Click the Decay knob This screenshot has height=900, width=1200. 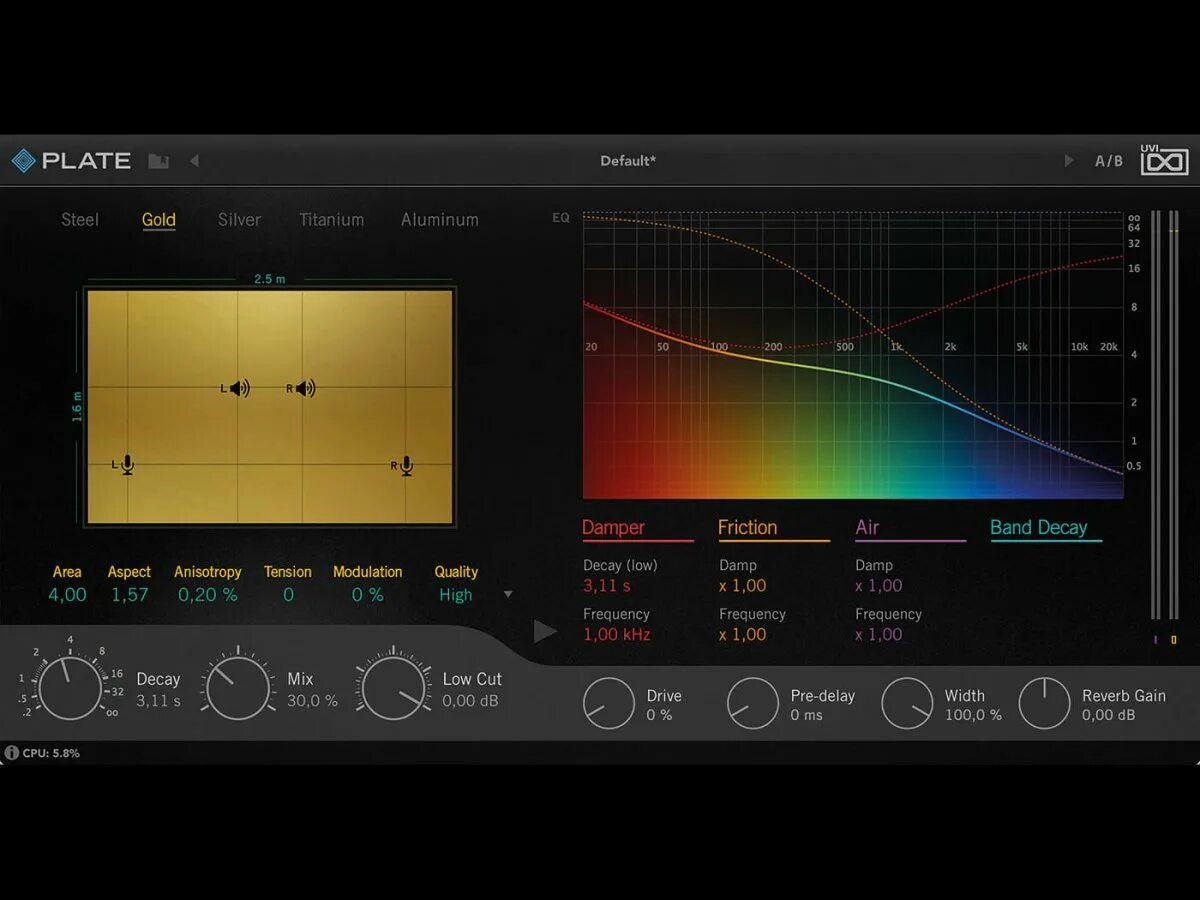point(70,686)
